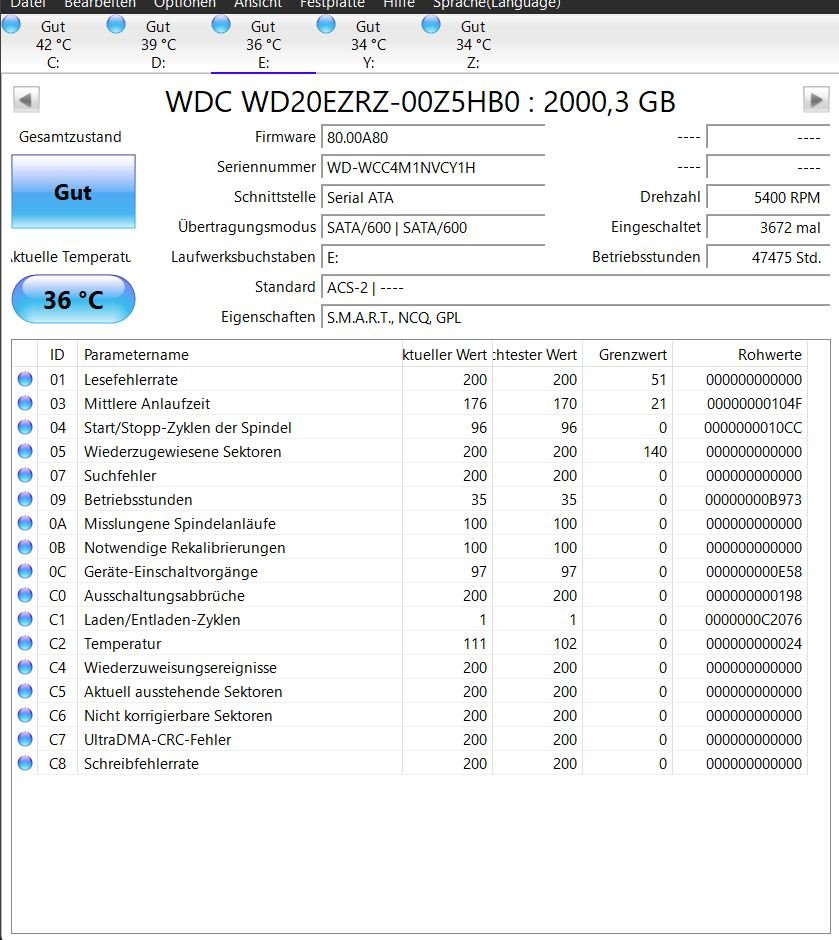The width and height of the screenshot is (839, 940).
Task: Go to next disk with right arrow
Action: coord(816,100)
